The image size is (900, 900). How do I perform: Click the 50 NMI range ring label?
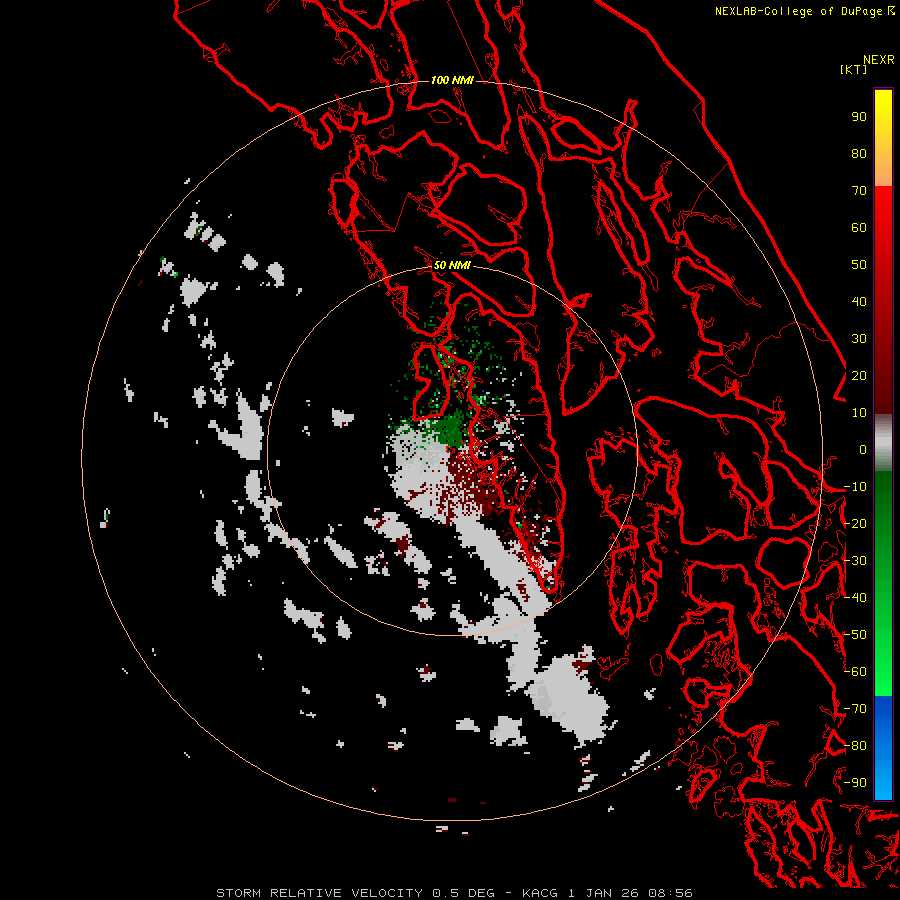[x=452, y=265]
